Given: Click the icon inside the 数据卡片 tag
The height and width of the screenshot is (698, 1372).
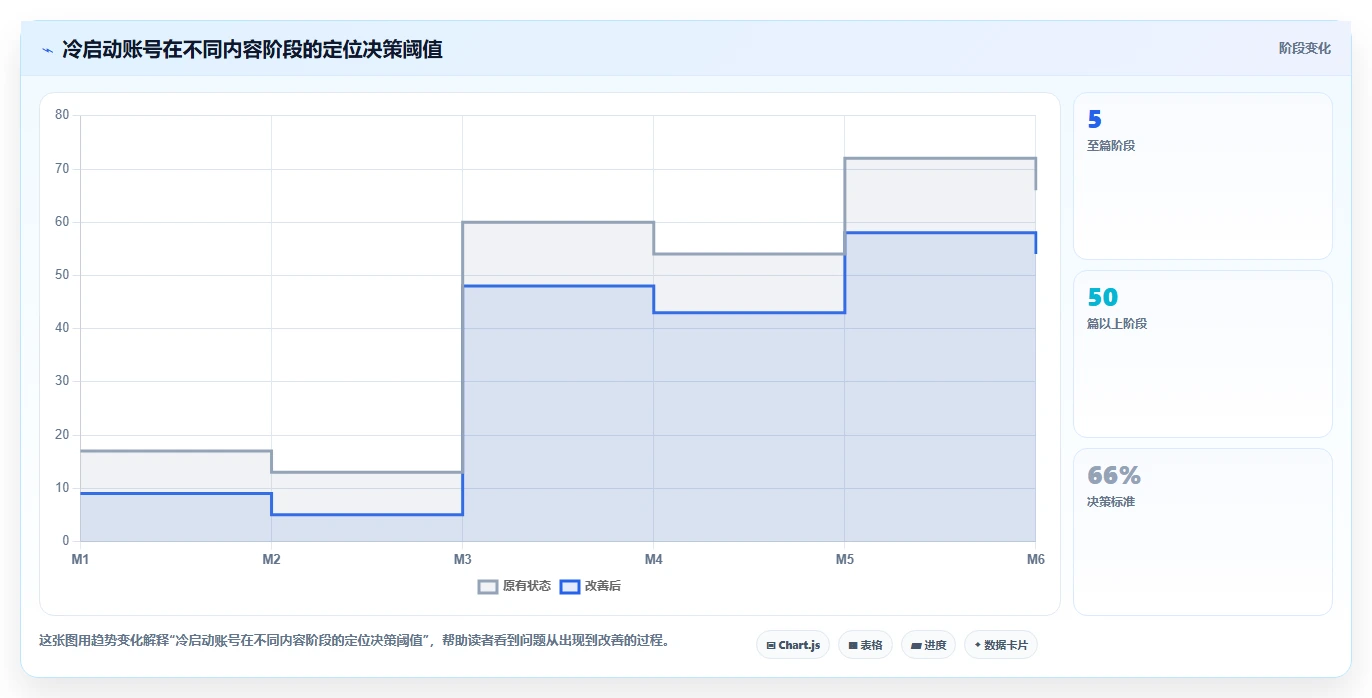Looking at the screenshot, I should coord(978,645).
